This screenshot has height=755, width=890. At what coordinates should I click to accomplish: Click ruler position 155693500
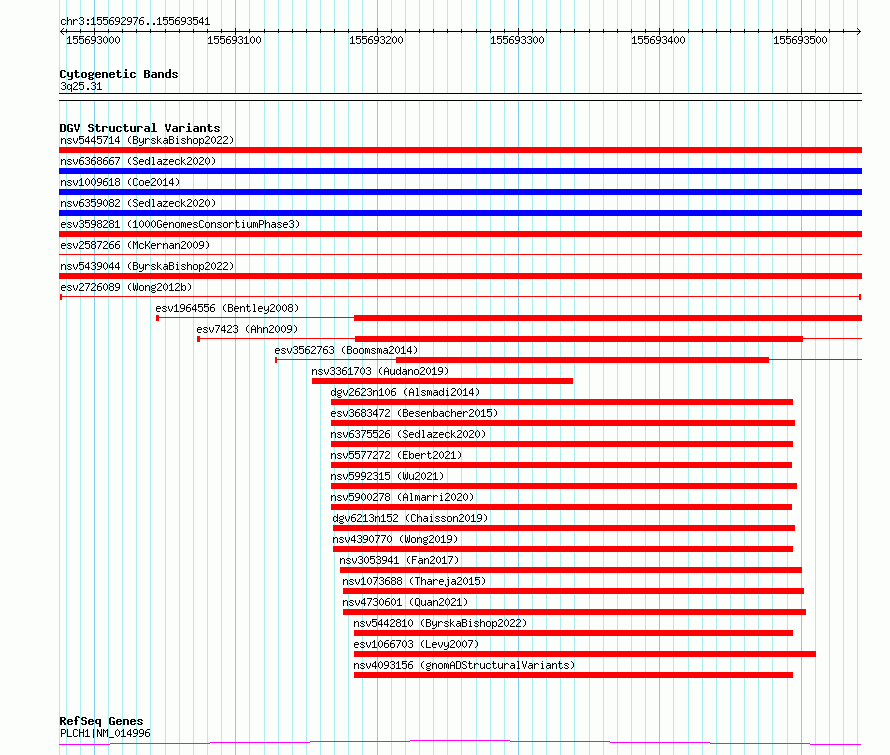pos(800,40)
